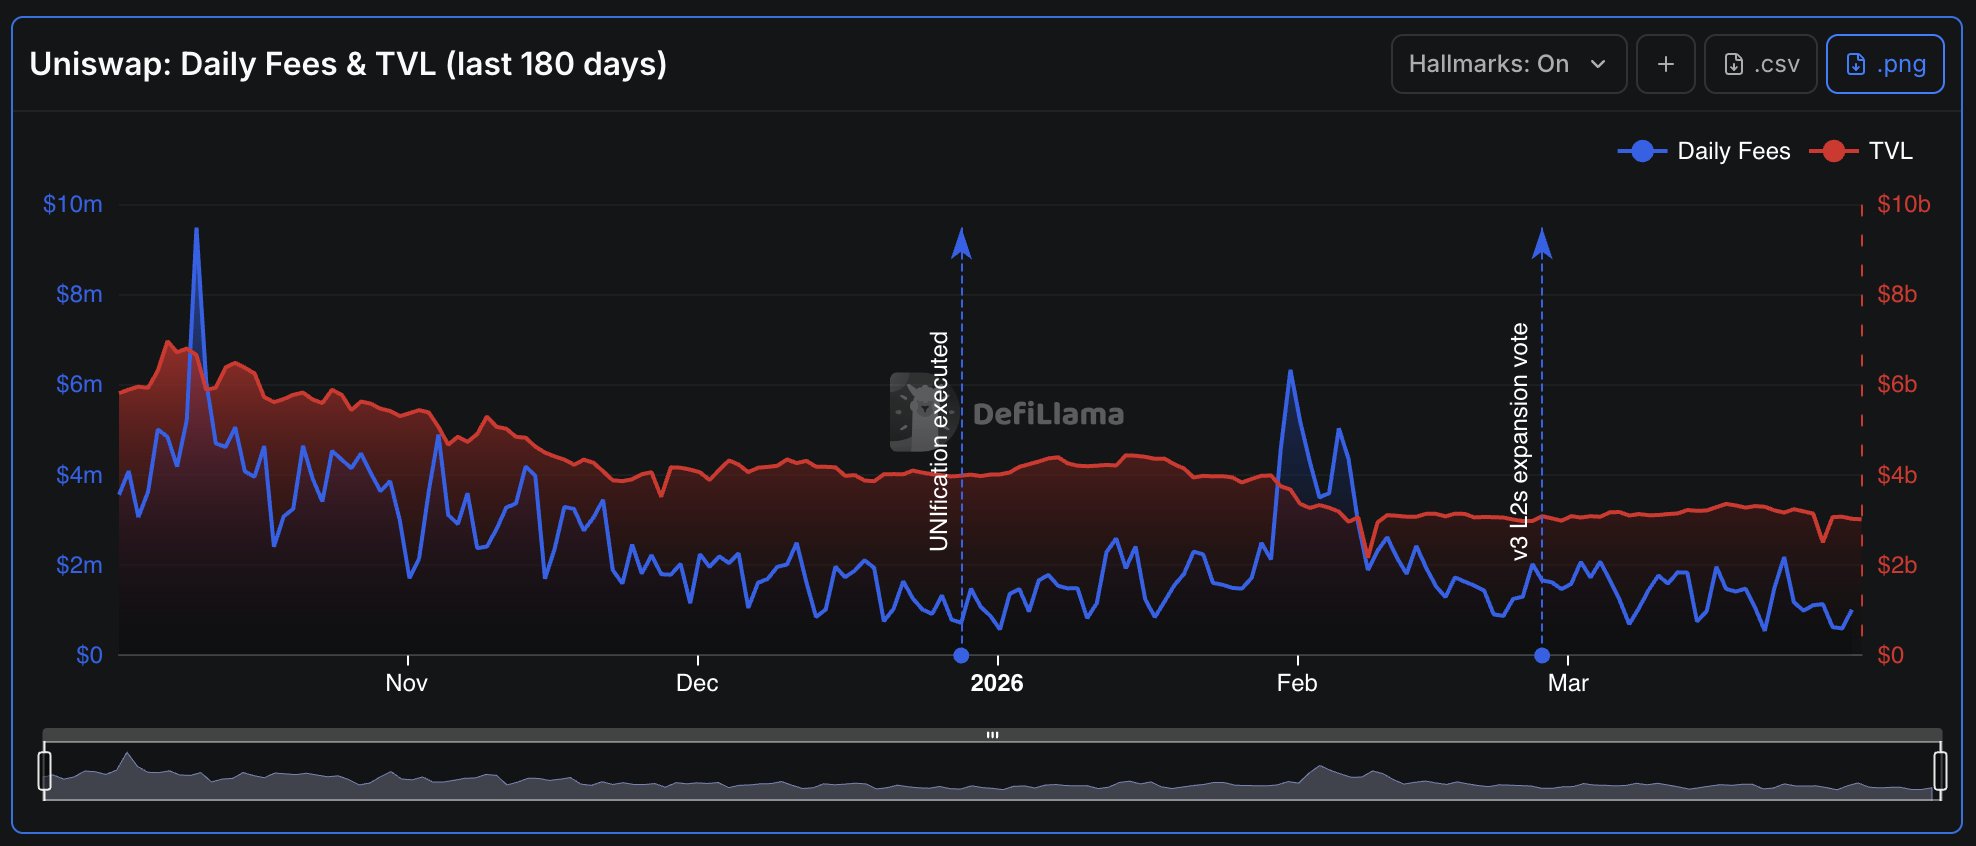The image size is (1976, 846).
Task: Click the UNIfication executed hallmark dot
Action: 961,655
